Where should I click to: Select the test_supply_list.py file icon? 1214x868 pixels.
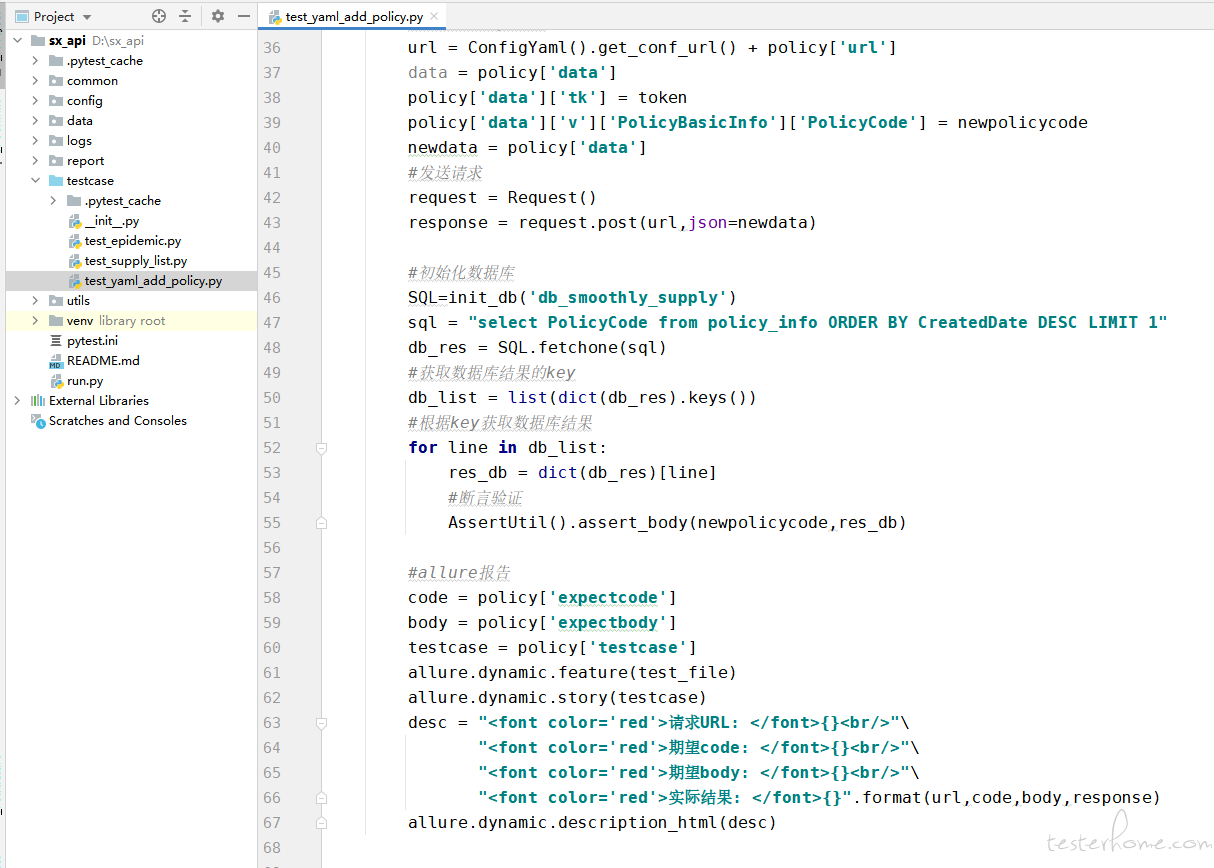tap(75, 261)
